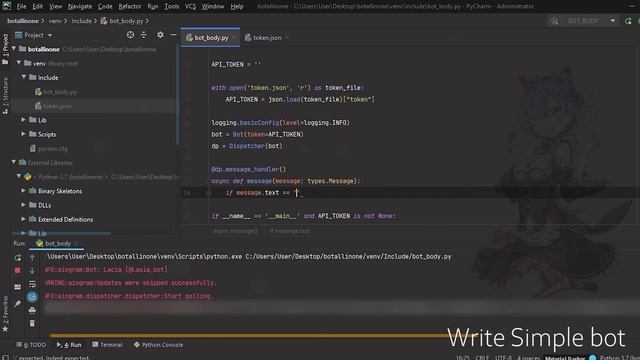The width and height of the screenshot is (640, 360).
Task: Open the Navigate menu
Action: [x=80, y=7]
